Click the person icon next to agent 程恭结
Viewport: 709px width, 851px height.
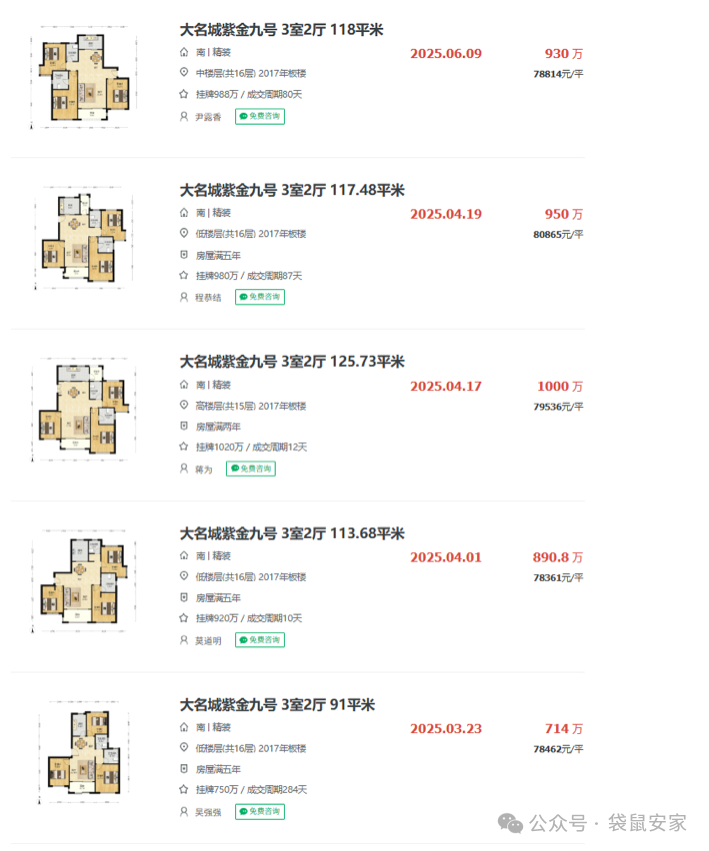pos(183,297)
